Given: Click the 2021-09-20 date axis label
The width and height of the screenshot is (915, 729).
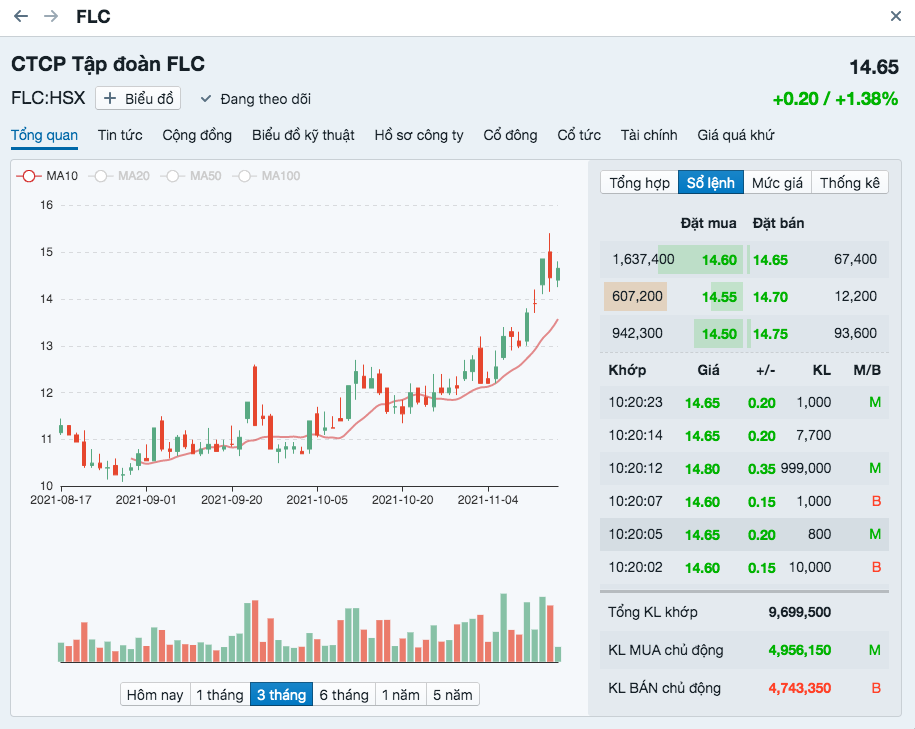Looking at the screenshot, I should click(232, 500).
